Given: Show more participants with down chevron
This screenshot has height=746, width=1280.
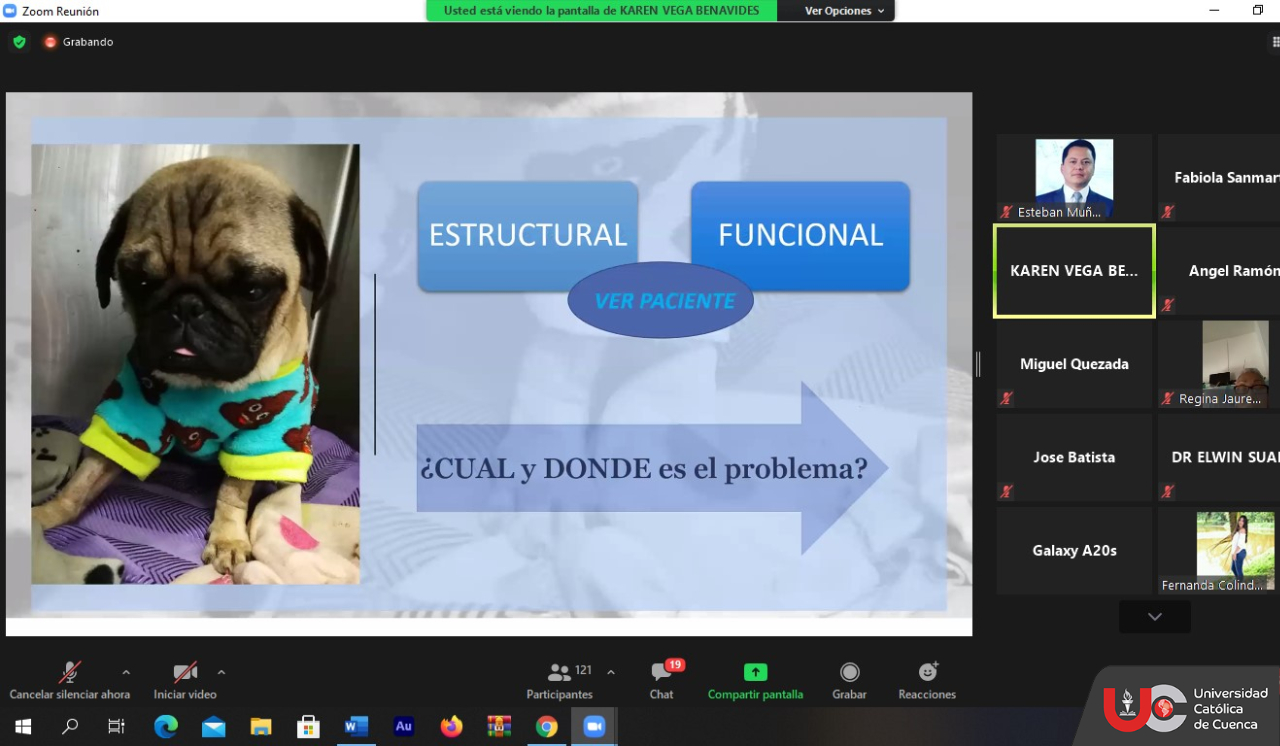Looking at the screenshot, I should tap(1155, 616).
